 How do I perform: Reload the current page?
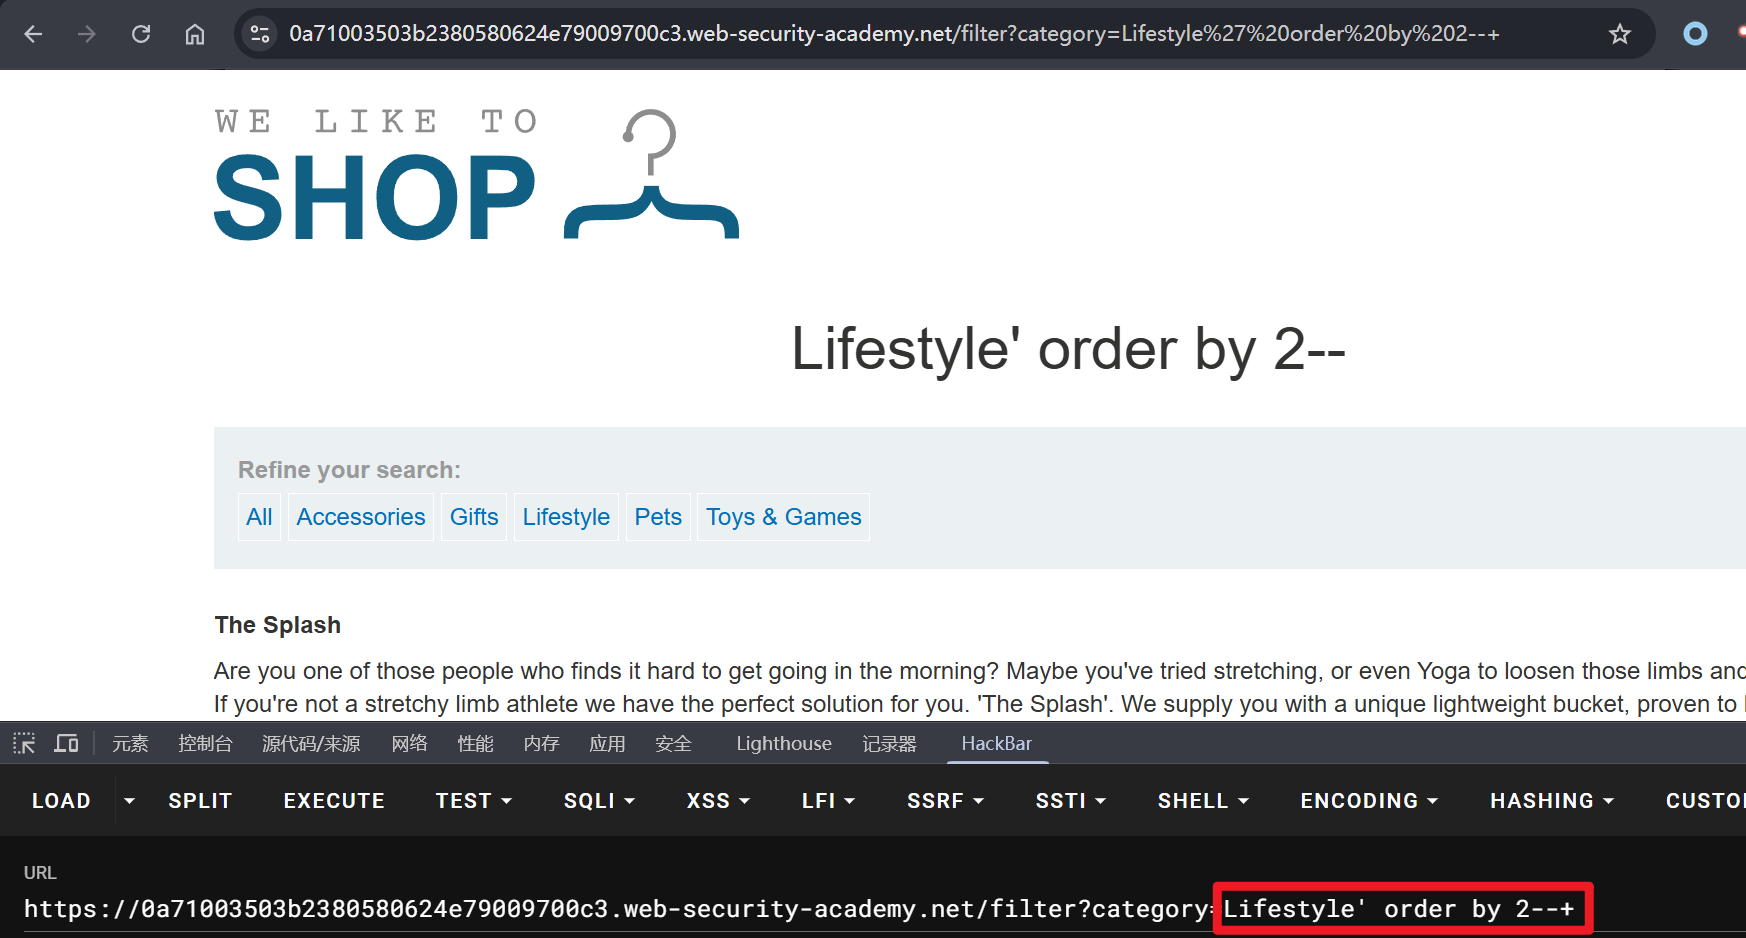(x=141, y=34)
